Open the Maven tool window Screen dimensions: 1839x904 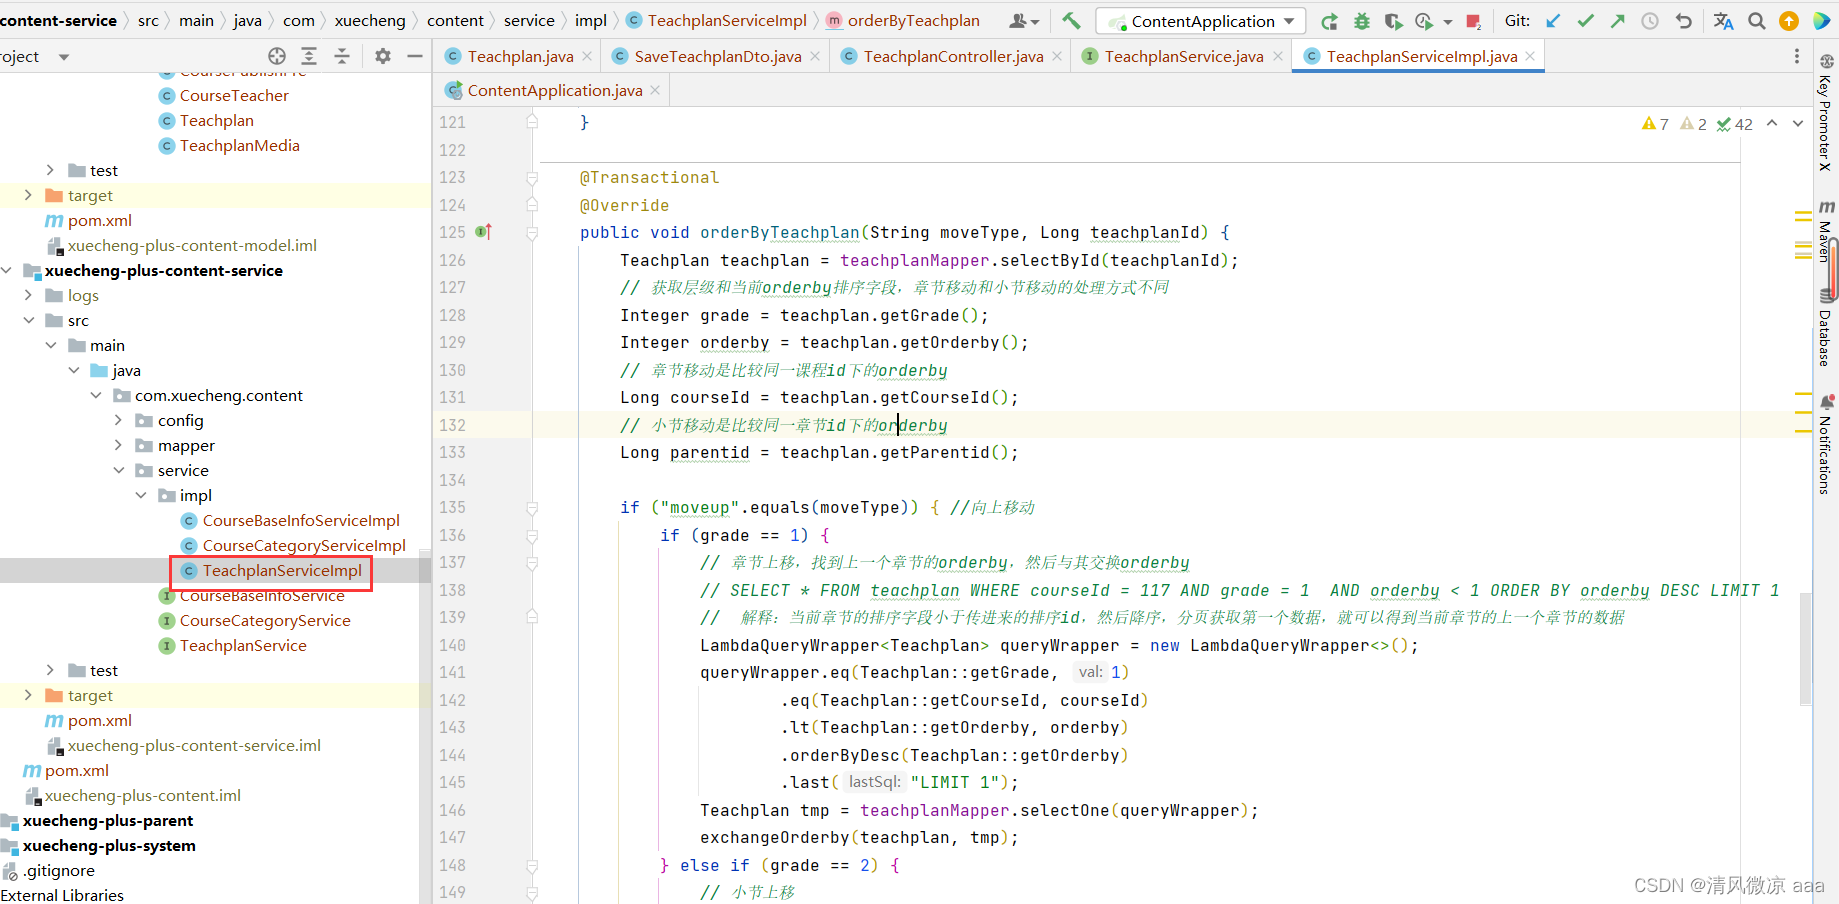click(x=1826, y=232)
